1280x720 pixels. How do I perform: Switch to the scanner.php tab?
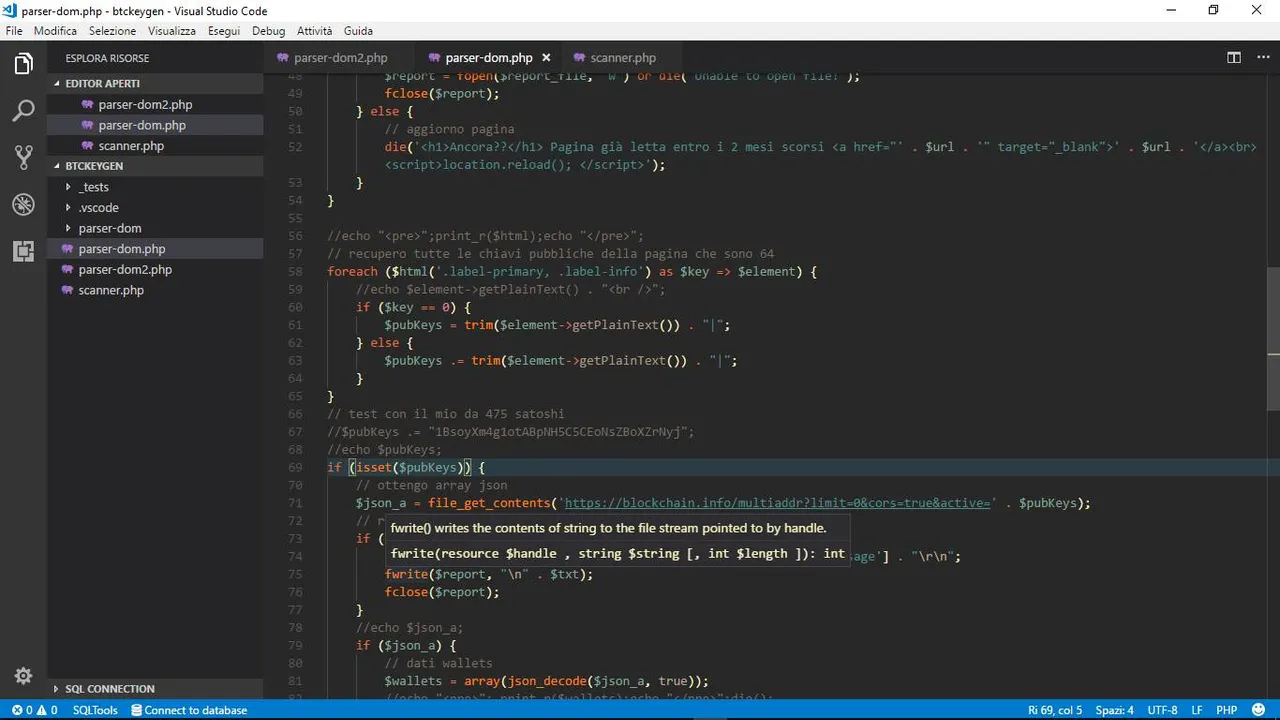[x=623, y=58]
